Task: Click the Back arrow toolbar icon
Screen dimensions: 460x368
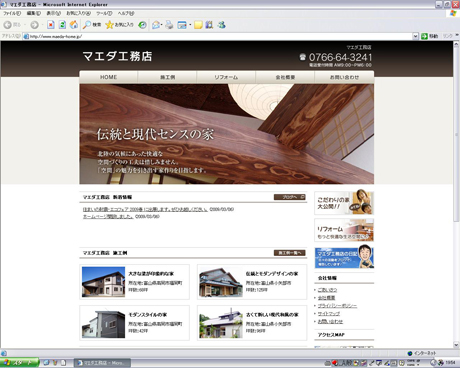Action: 8,25
